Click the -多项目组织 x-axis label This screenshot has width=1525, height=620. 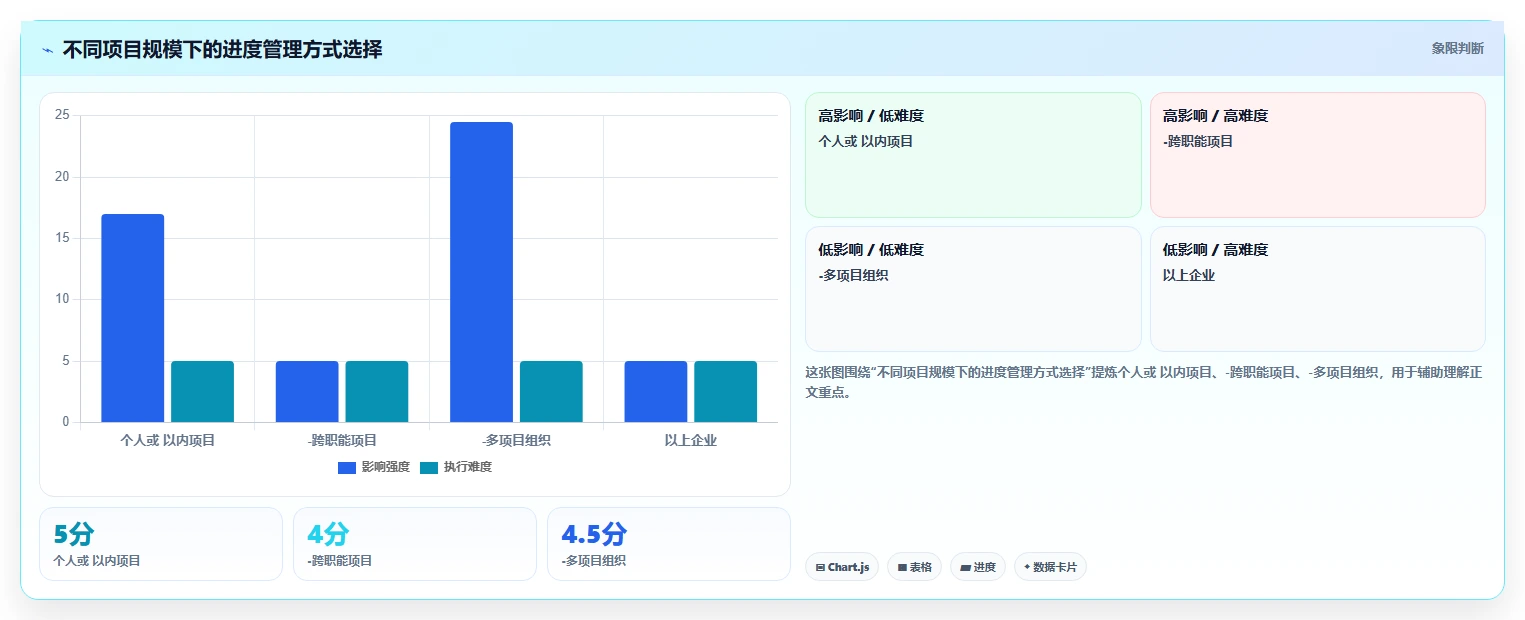tap(516, 440)
